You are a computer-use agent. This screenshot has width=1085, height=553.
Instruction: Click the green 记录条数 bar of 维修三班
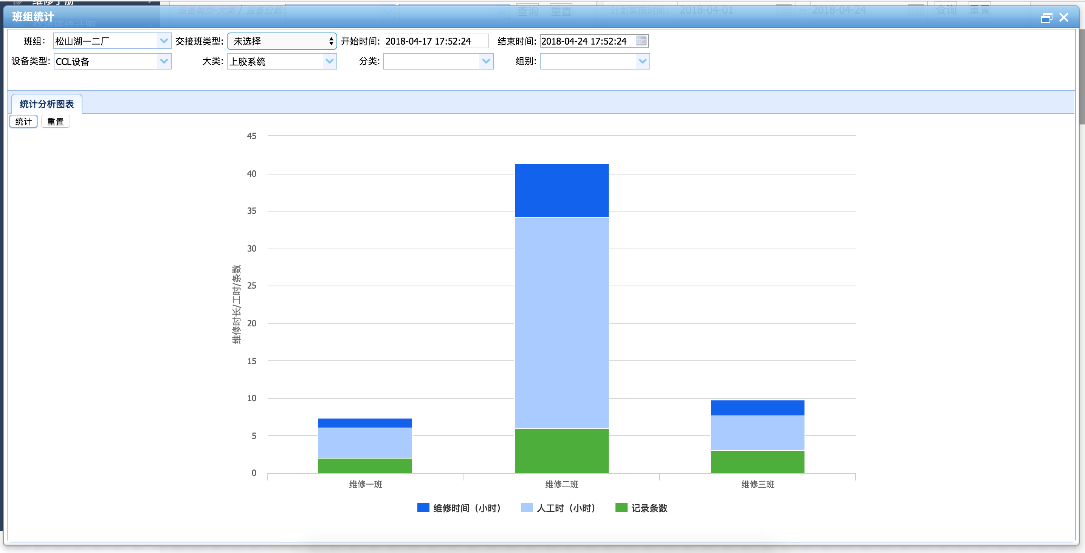click(757, 461)
